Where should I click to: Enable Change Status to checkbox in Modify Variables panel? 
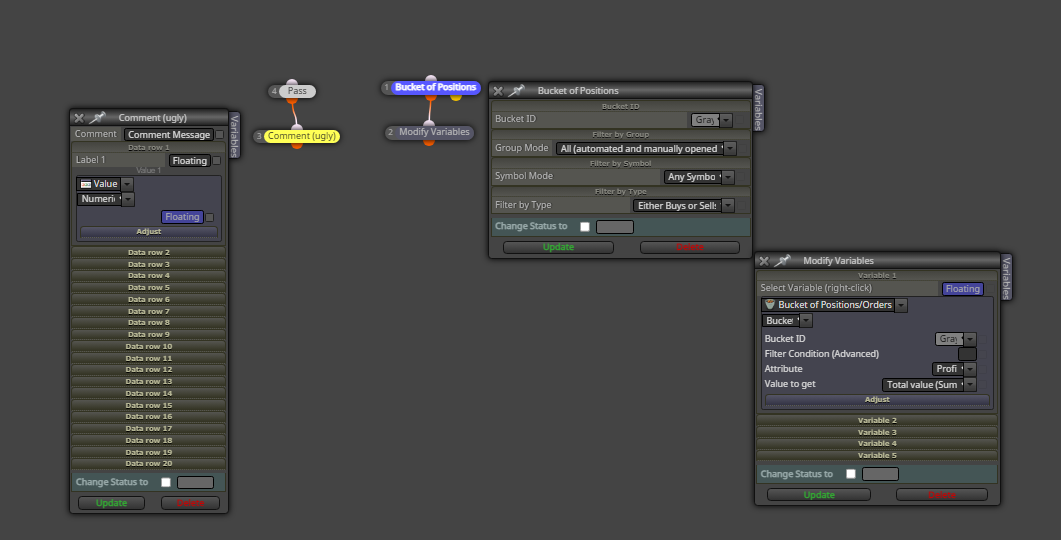pos(851,474)
